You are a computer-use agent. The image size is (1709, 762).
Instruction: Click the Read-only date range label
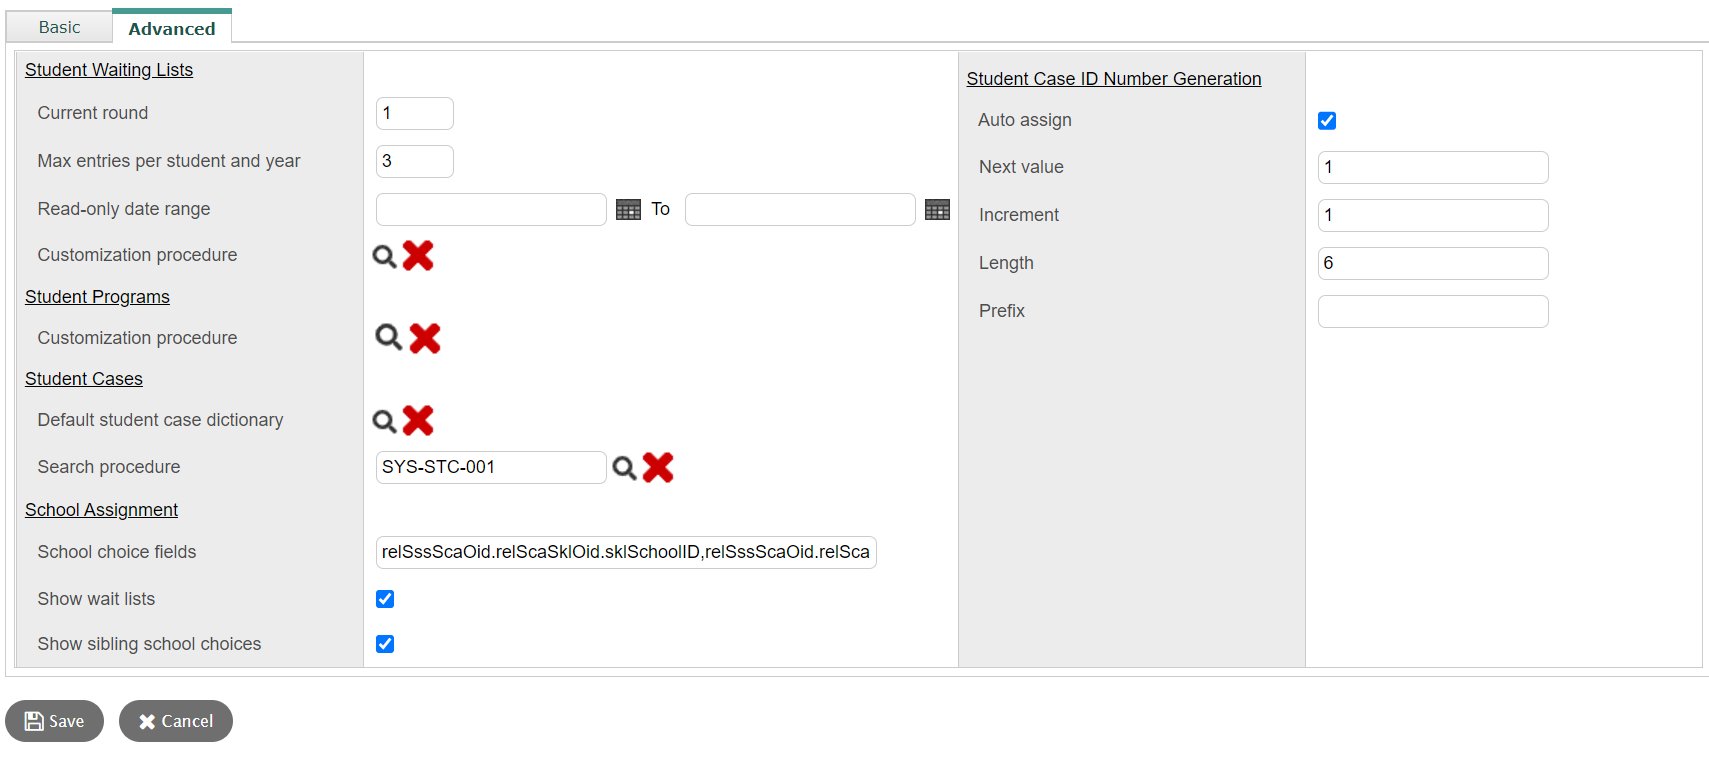click(x=124, y=209)
